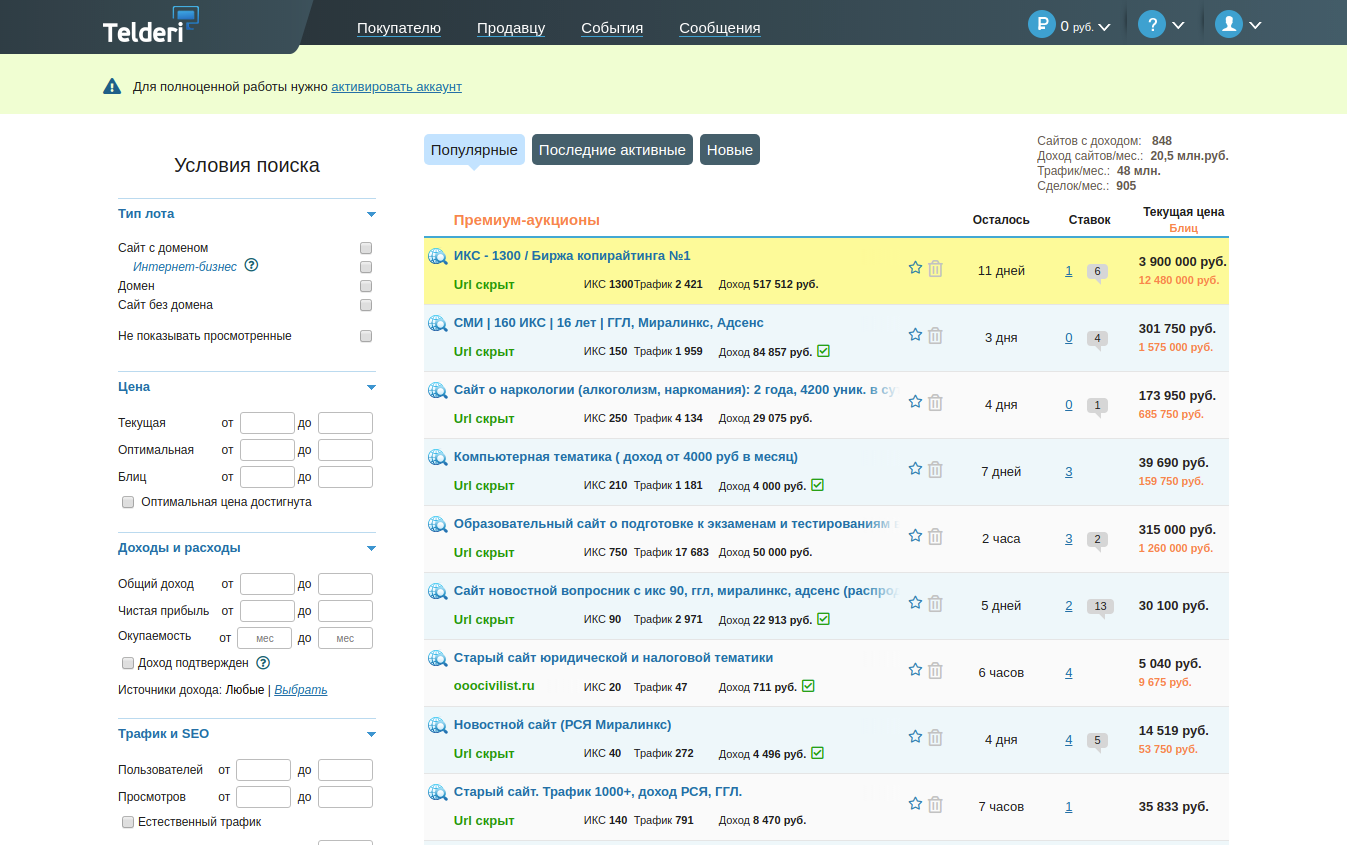Focus Текущая price 'от' field
The image size is (1347, 845).
(267, 423)
